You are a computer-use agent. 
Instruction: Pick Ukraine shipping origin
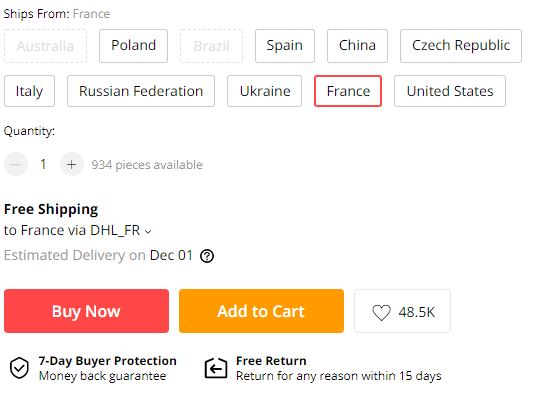coord(265,91)
